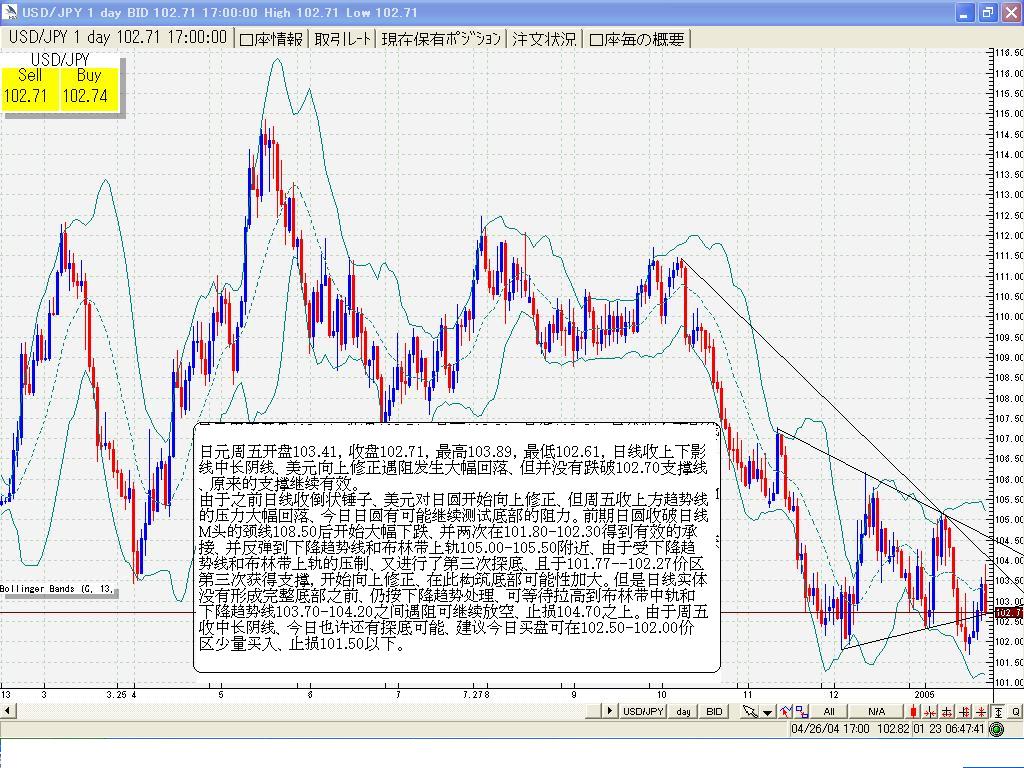Switch to the 口座情報 tab
Viewport: 1024px width, 768px height.
pos(270,39)
